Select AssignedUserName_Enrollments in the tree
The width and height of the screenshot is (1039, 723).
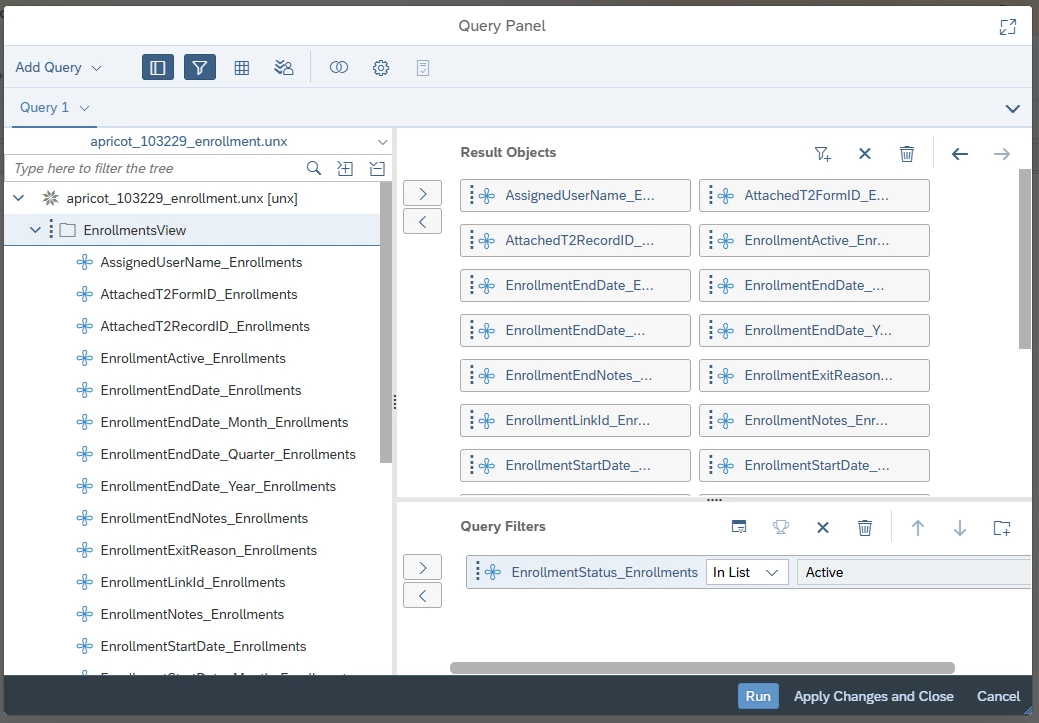click(201, 262)
